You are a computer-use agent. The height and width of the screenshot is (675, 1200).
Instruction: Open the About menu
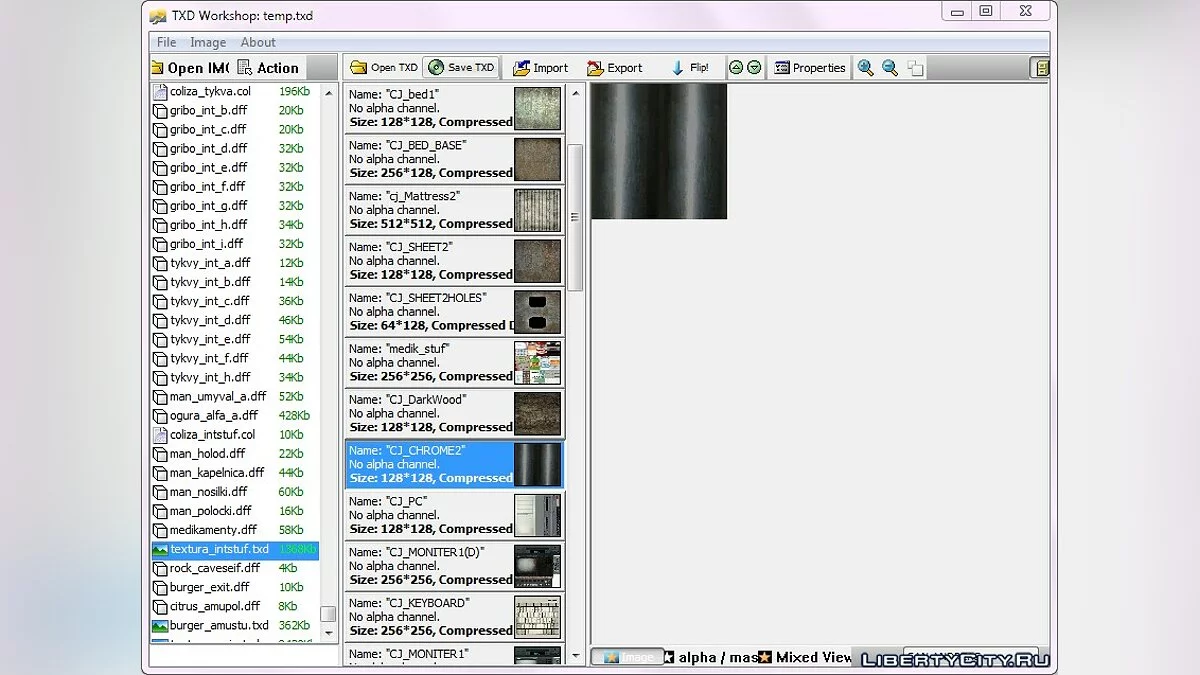point(257,42)
